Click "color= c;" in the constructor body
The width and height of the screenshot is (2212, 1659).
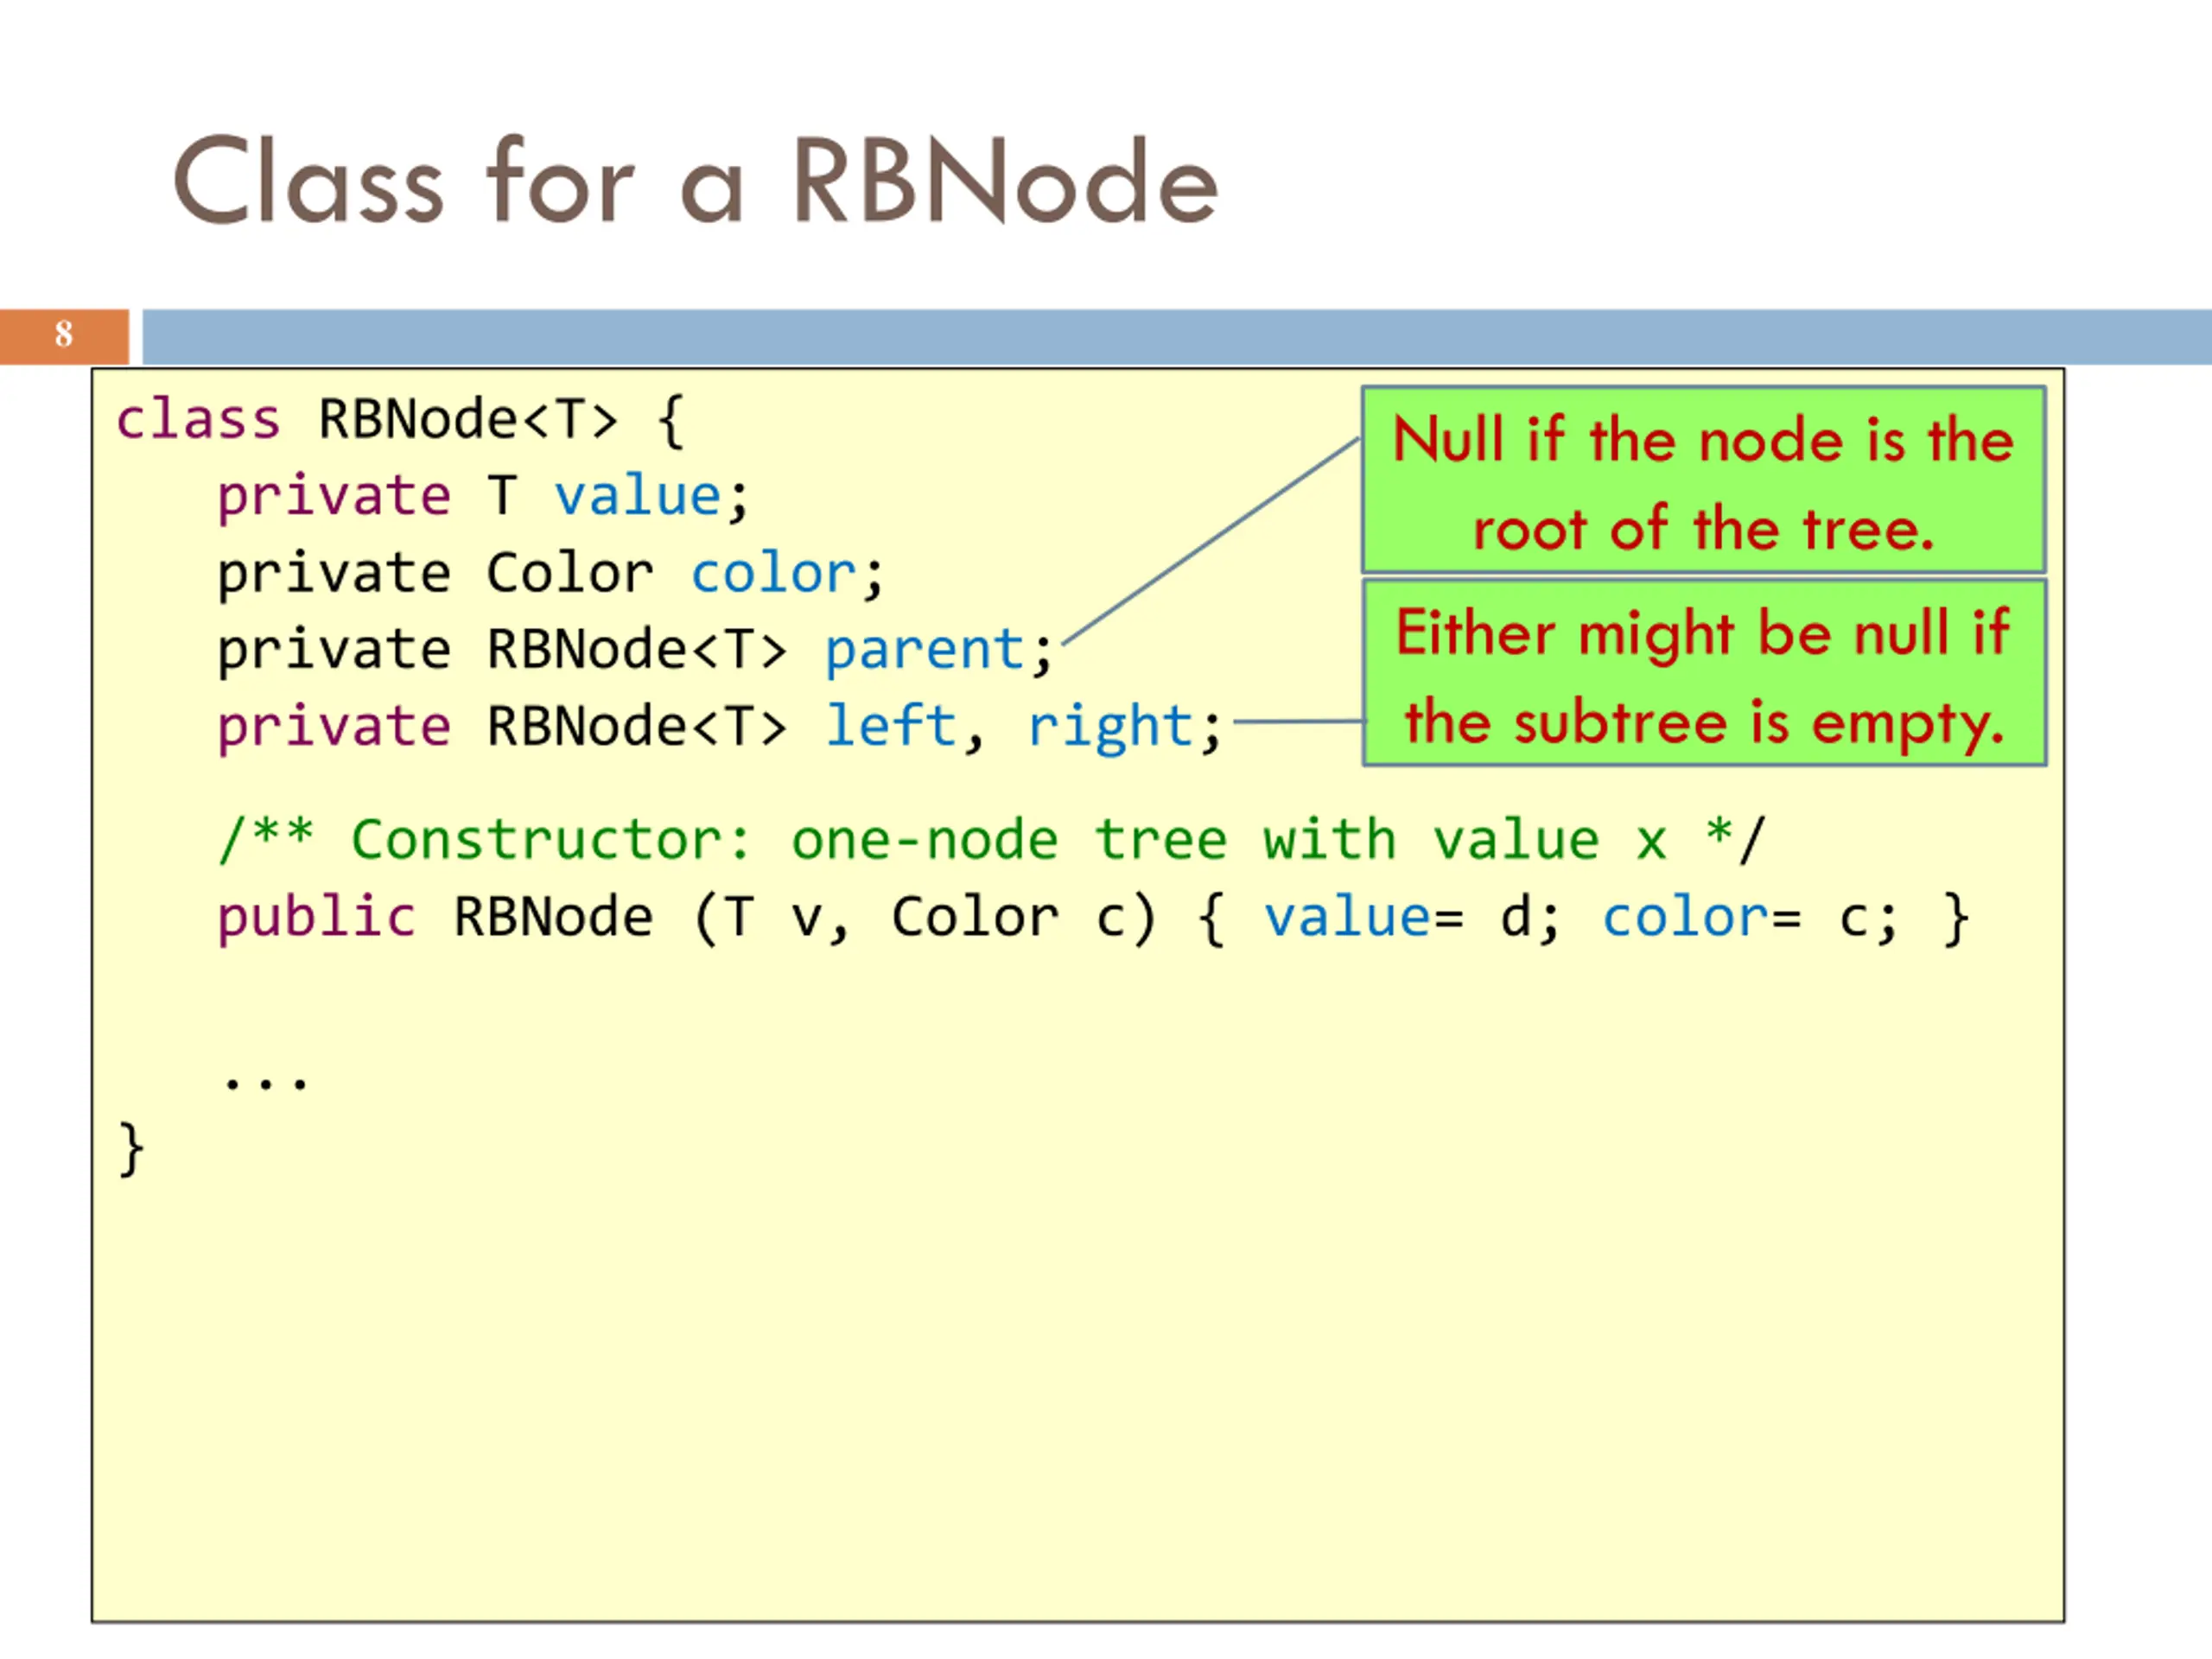tap(1749, 917)
